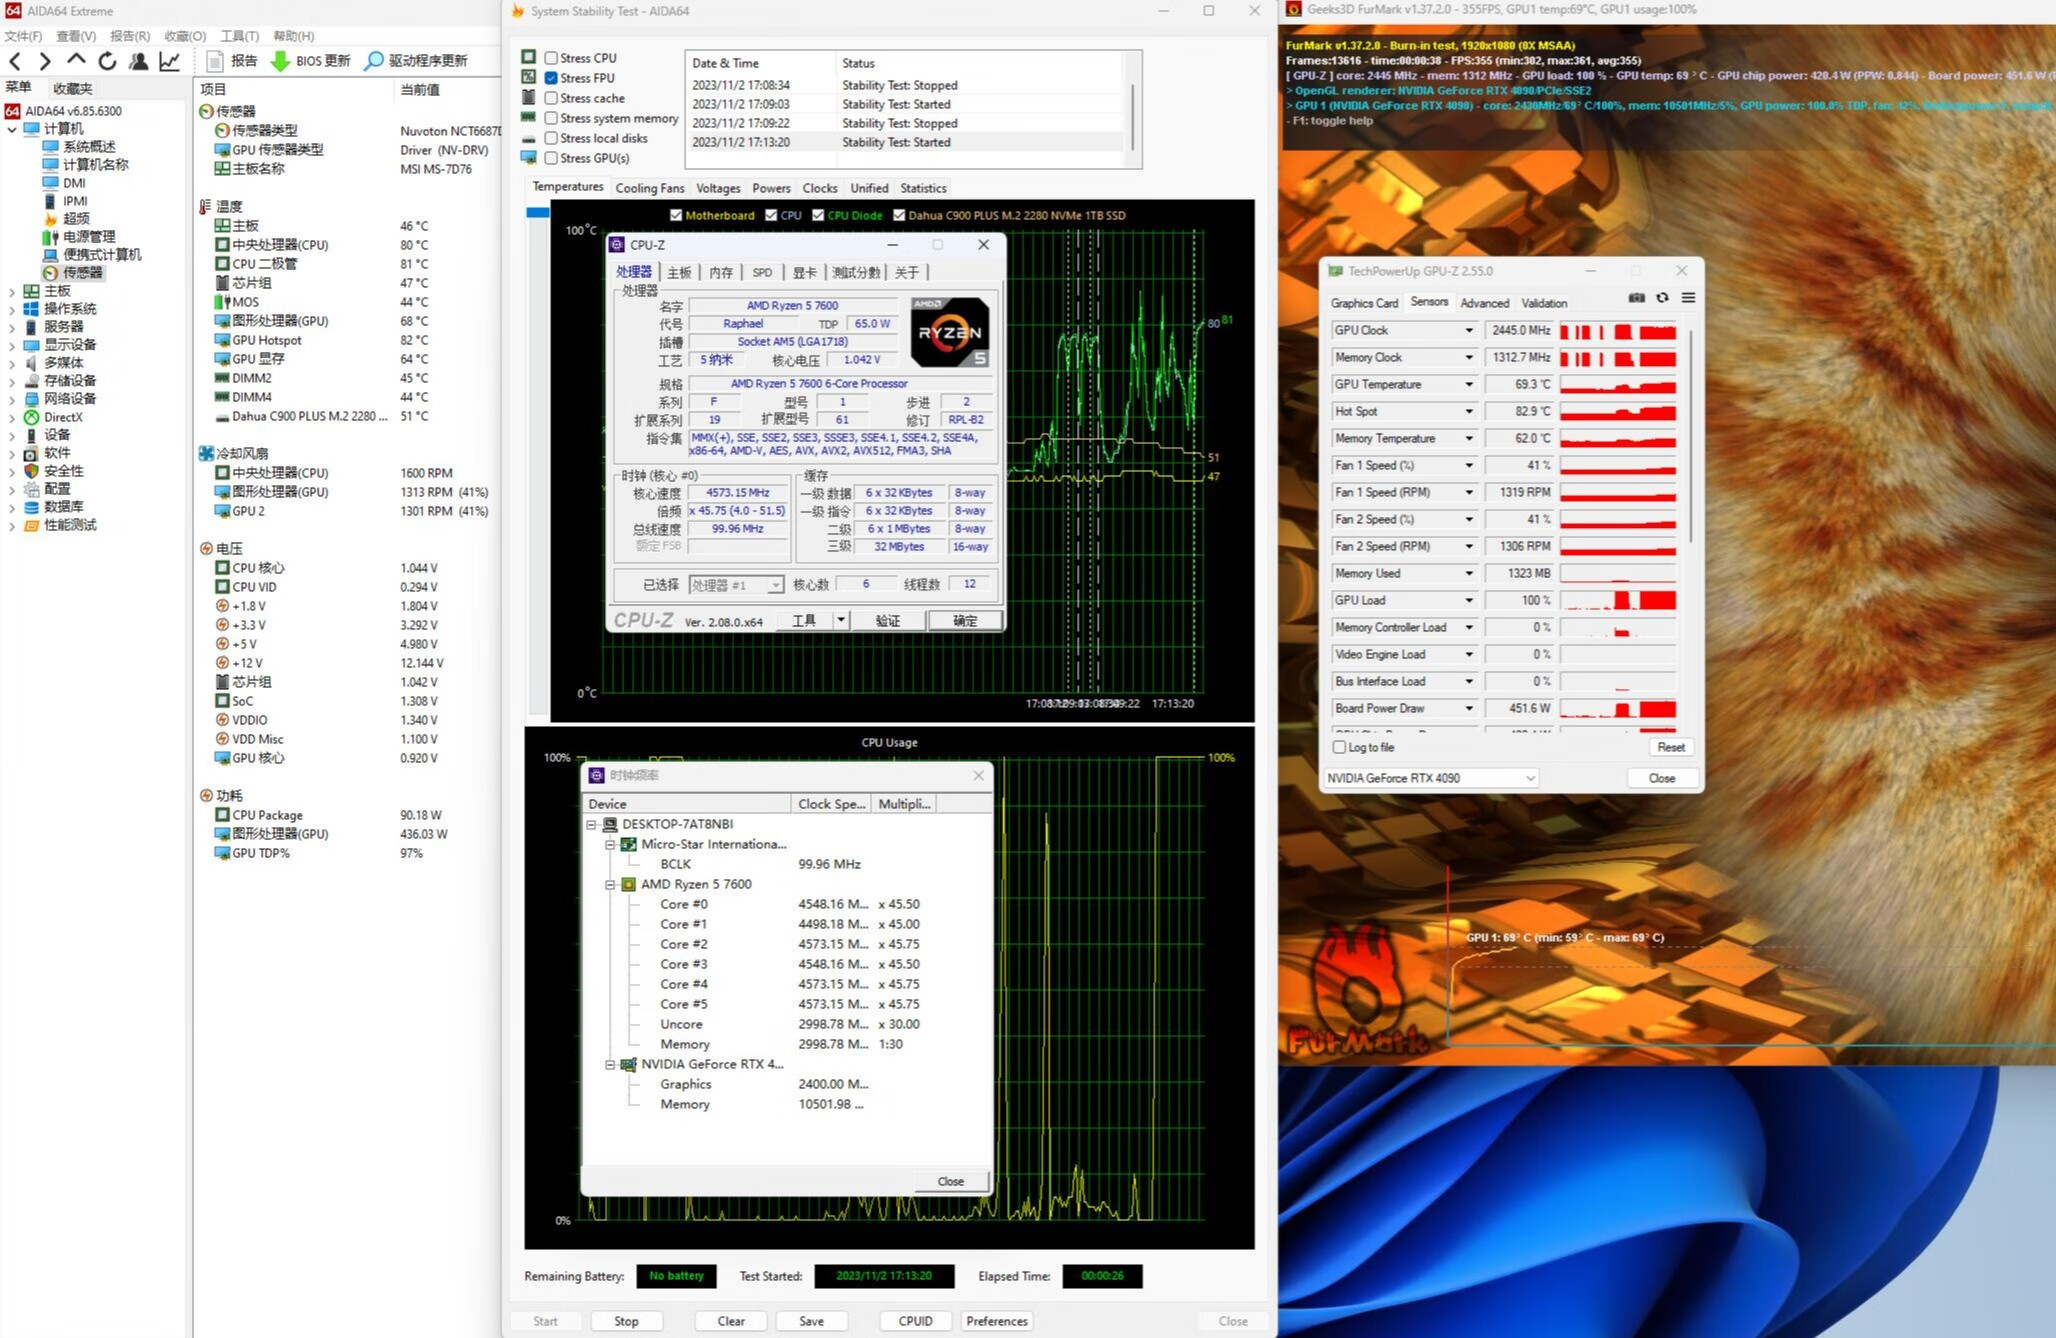Toggle the Log to file checkbox in GPU-Z

1339,747
